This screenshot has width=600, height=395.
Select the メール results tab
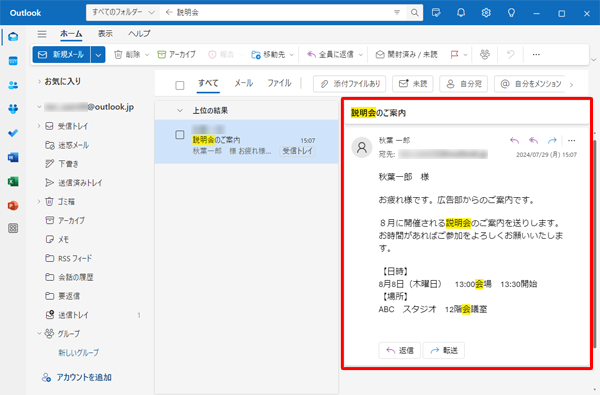point(244,83)
